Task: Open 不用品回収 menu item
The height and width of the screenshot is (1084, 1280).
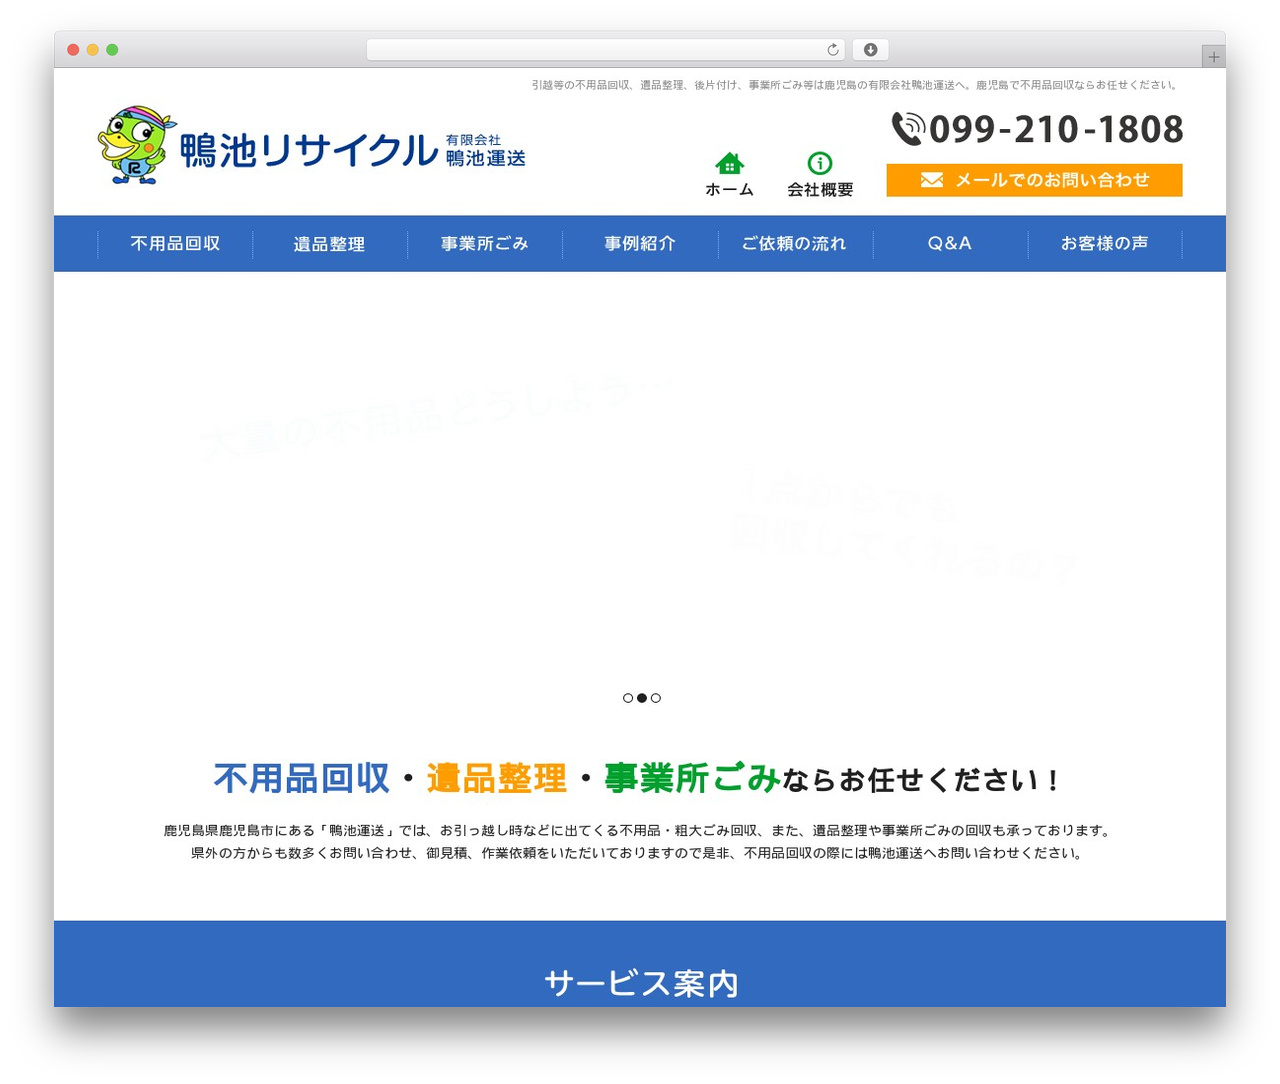Action: pos(175,244)
